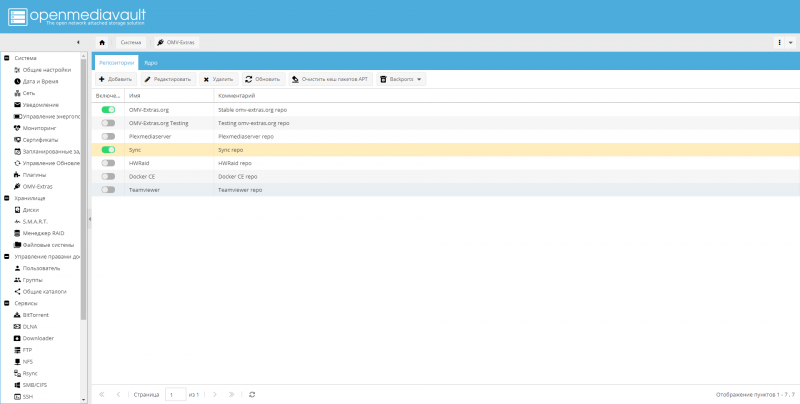Switch to the Репозитории tab
Viewport: 800px width, 404px height.
pos(116,63)
